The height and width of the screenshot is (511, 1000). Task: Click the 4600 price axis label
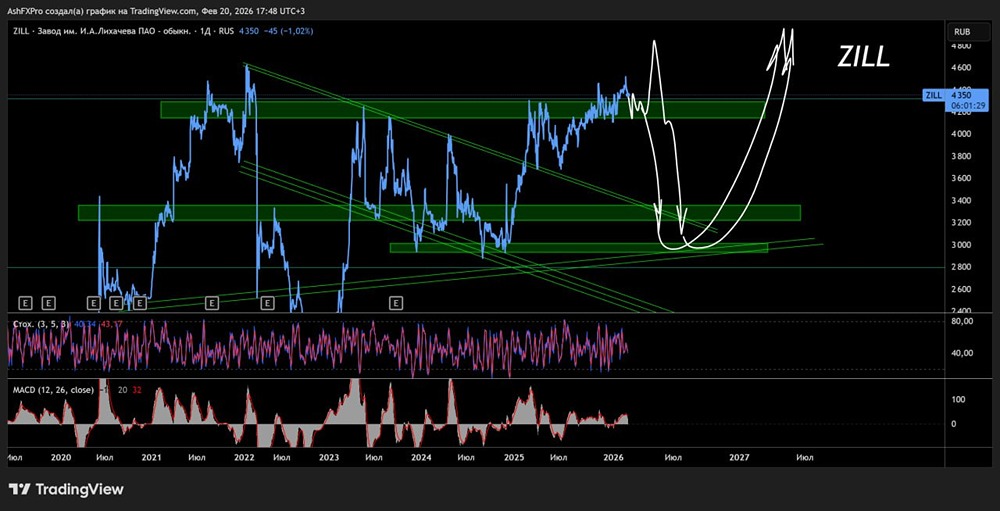point(961,68)
